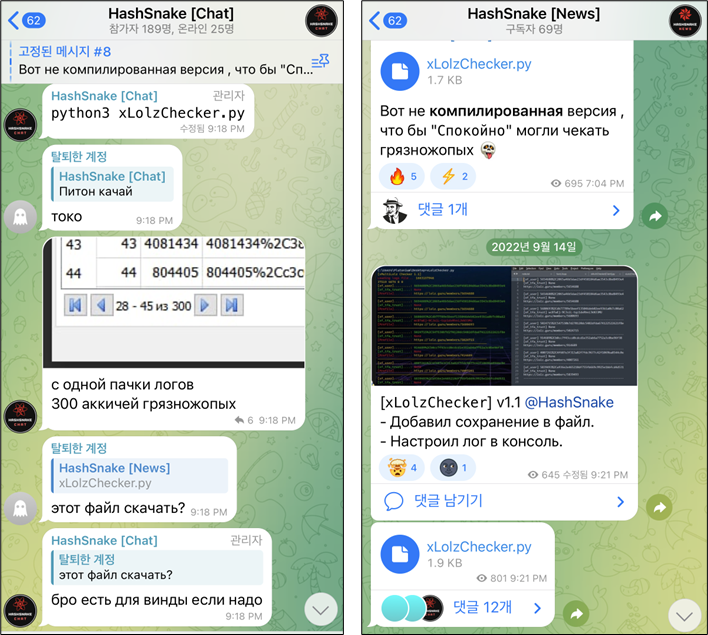Jump to bottom in HashSnake [News]

685,616
